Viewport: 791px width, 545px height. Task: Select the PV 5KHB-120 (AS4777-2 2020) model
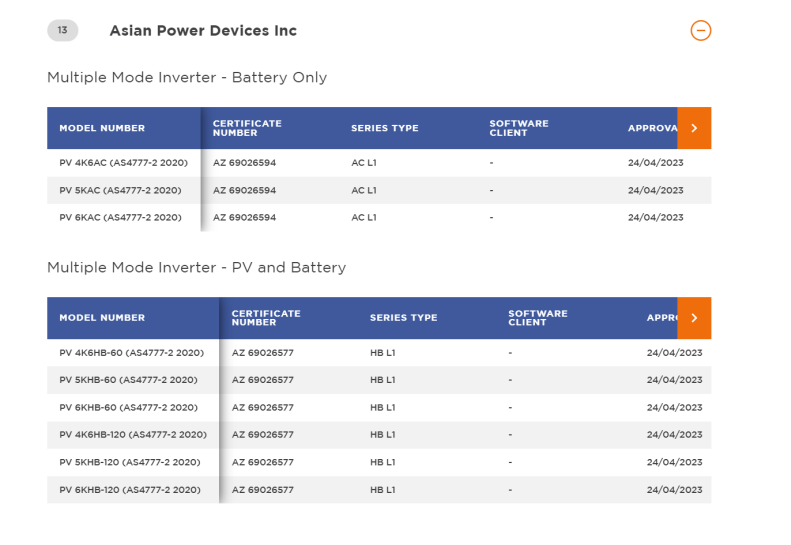coord(130,462)
